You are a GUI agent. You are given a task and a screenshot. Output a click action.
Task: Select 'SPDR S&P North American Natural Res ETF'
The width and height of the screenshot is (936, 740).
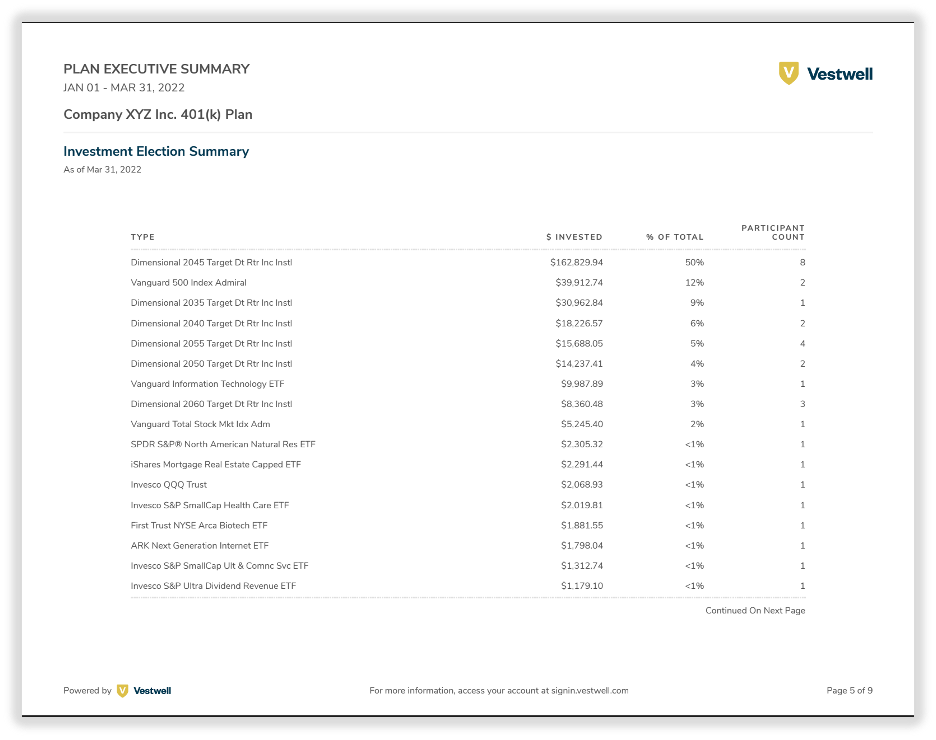point(223,445)
